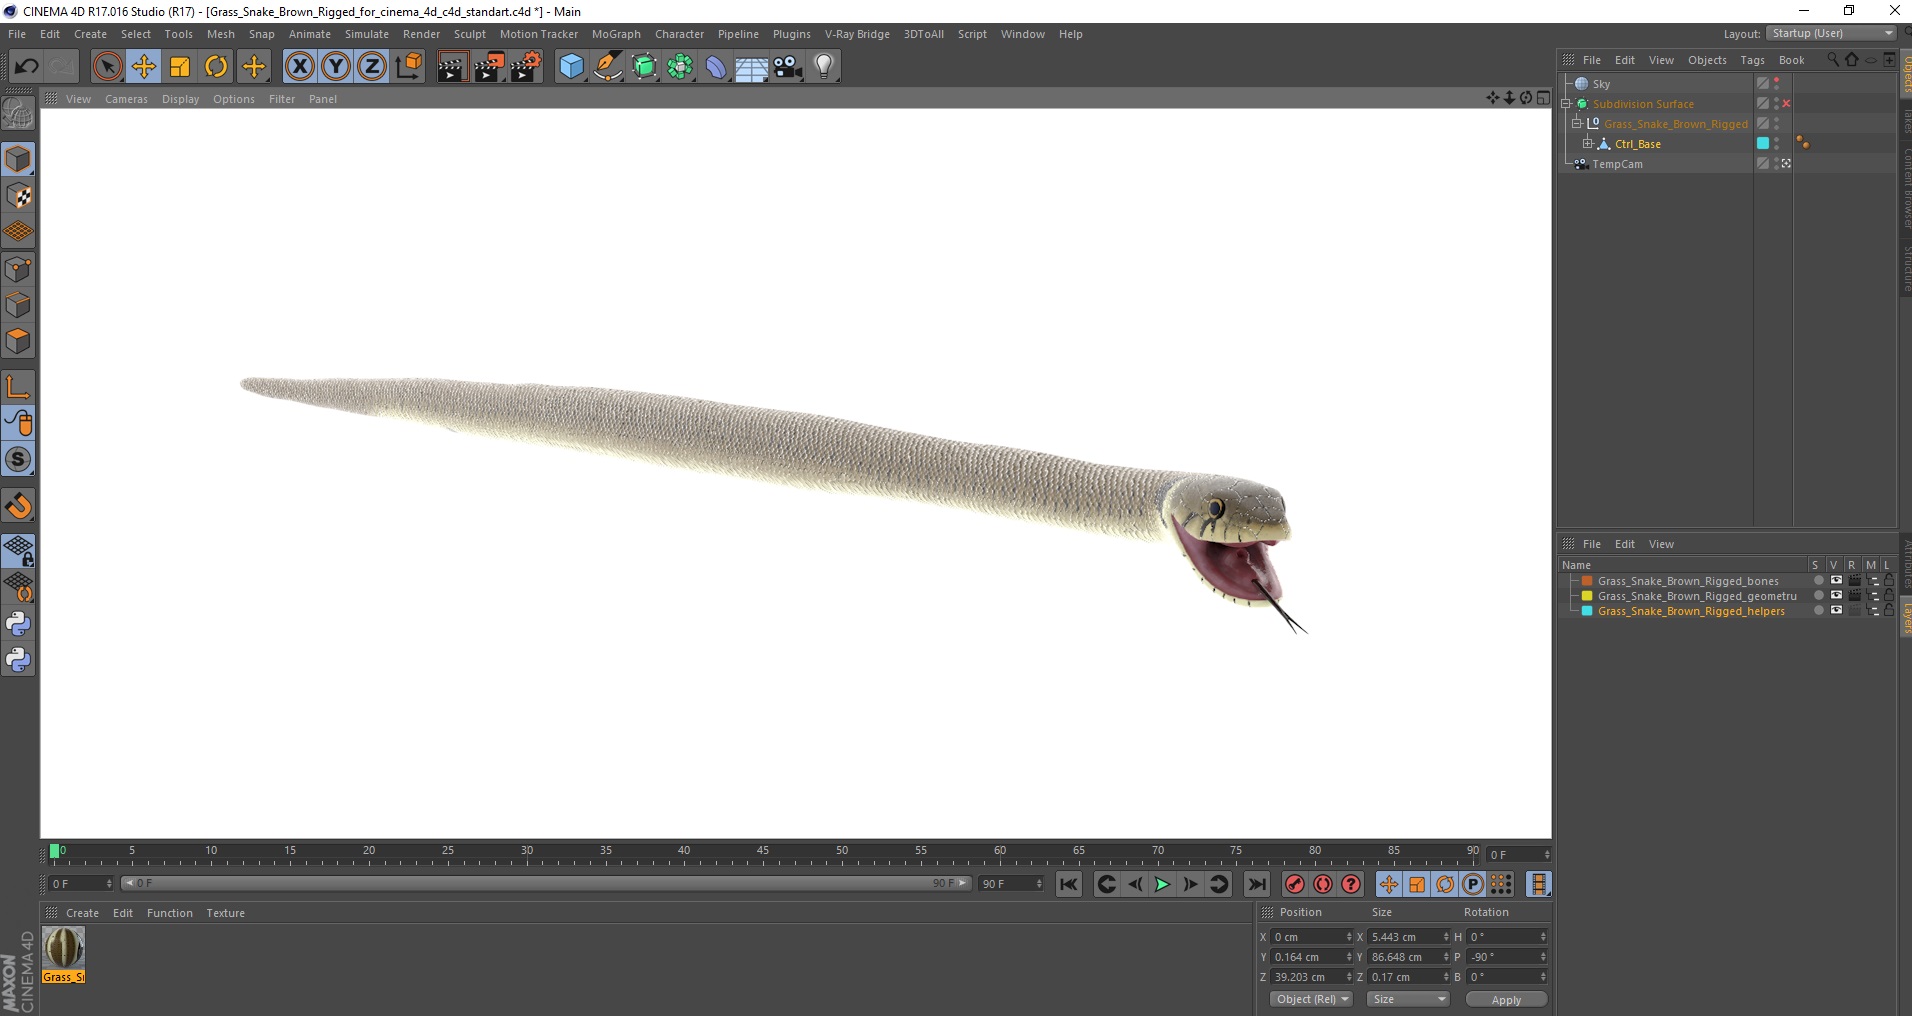This screenshot has width=1912, height=1016.
Task: Activate the Scale tool
Action: 180,67
